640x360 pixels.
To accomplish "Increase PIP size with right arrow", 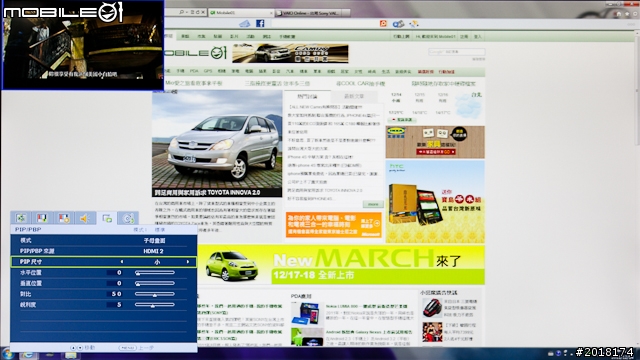I will pos(188,262).
